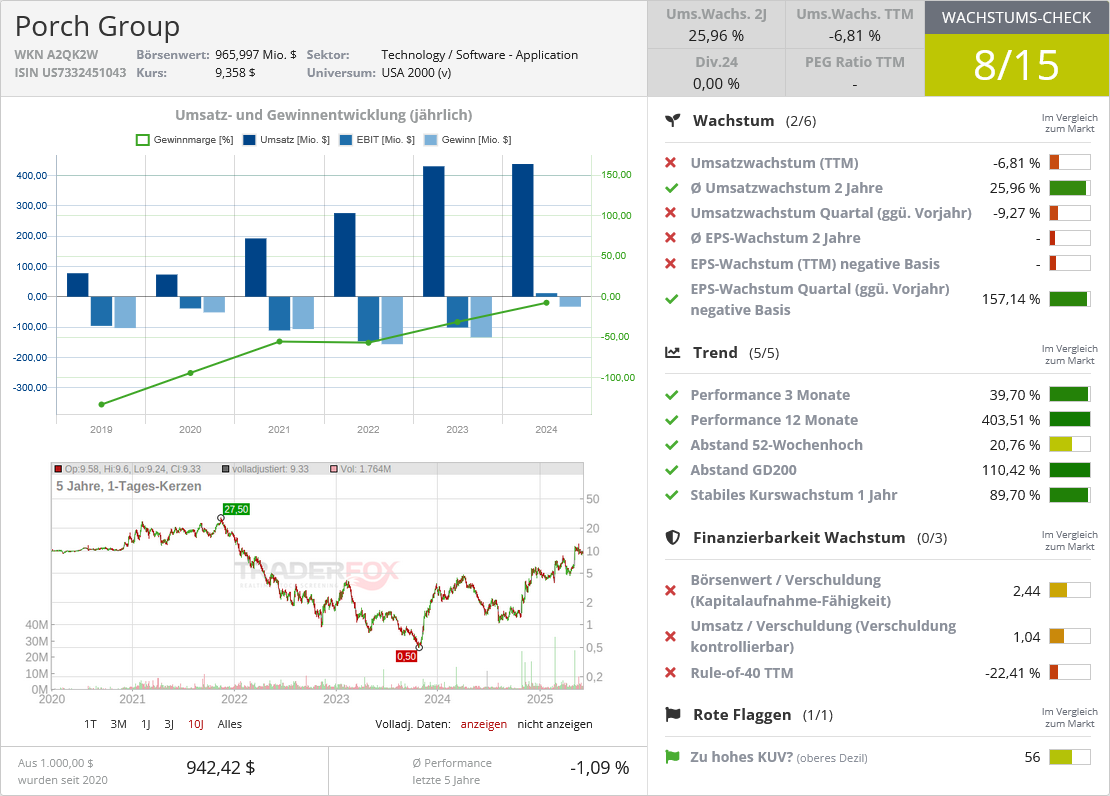This screenshot has width=1110, height=796.
Task: Click the chart title Umsatz- und Gewinnentwicklung (jährlich)
Action: click(x=324, y=115)
